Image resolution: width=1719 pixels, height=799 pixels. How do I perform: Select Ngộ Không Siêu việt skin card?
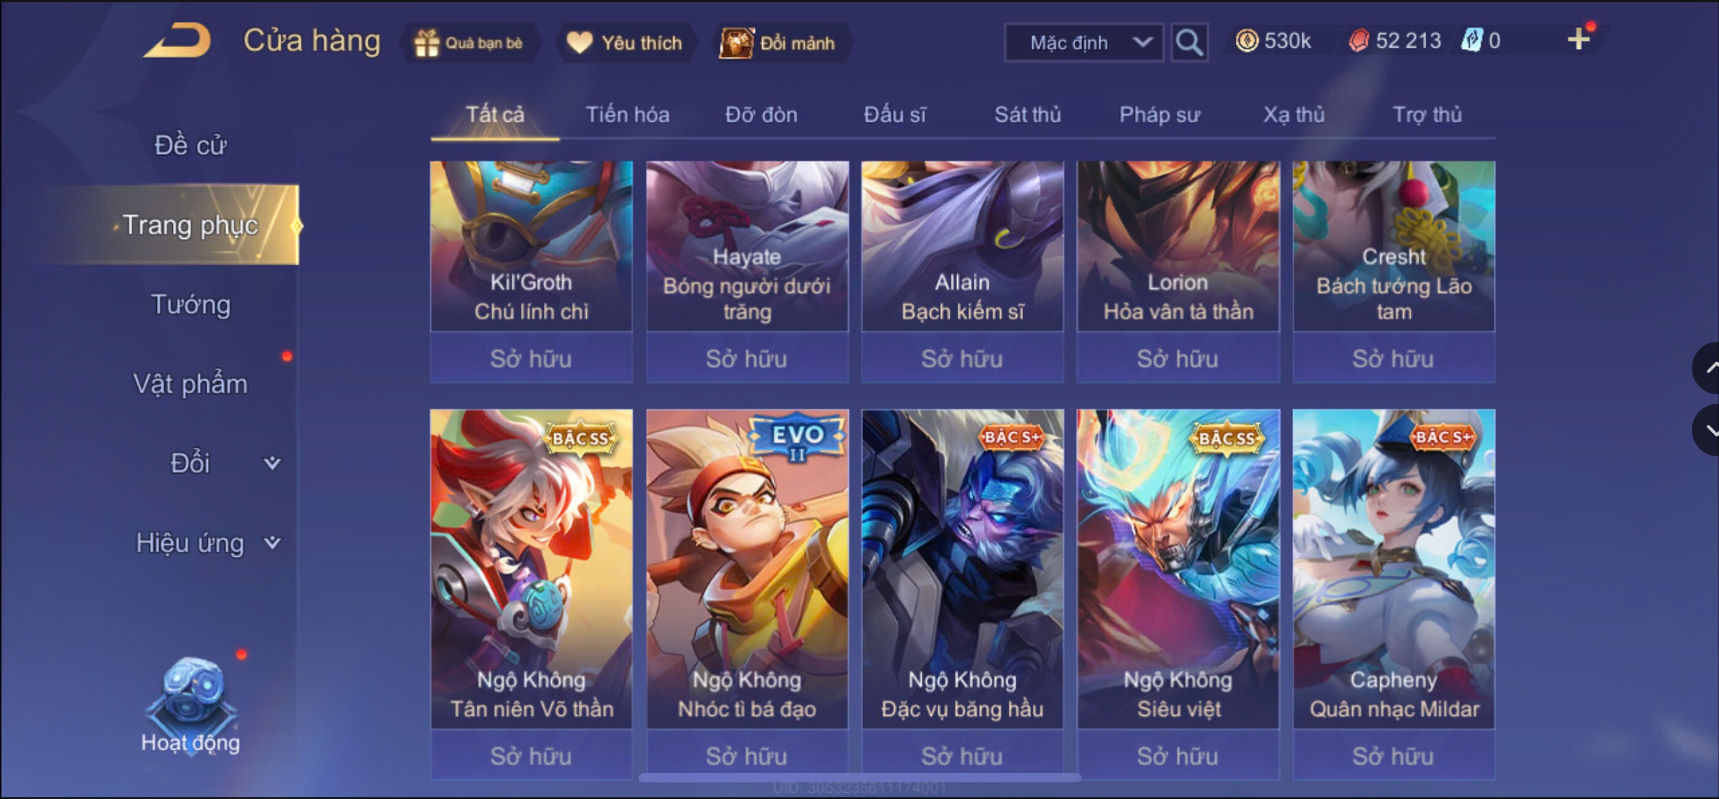point(1178,569)
